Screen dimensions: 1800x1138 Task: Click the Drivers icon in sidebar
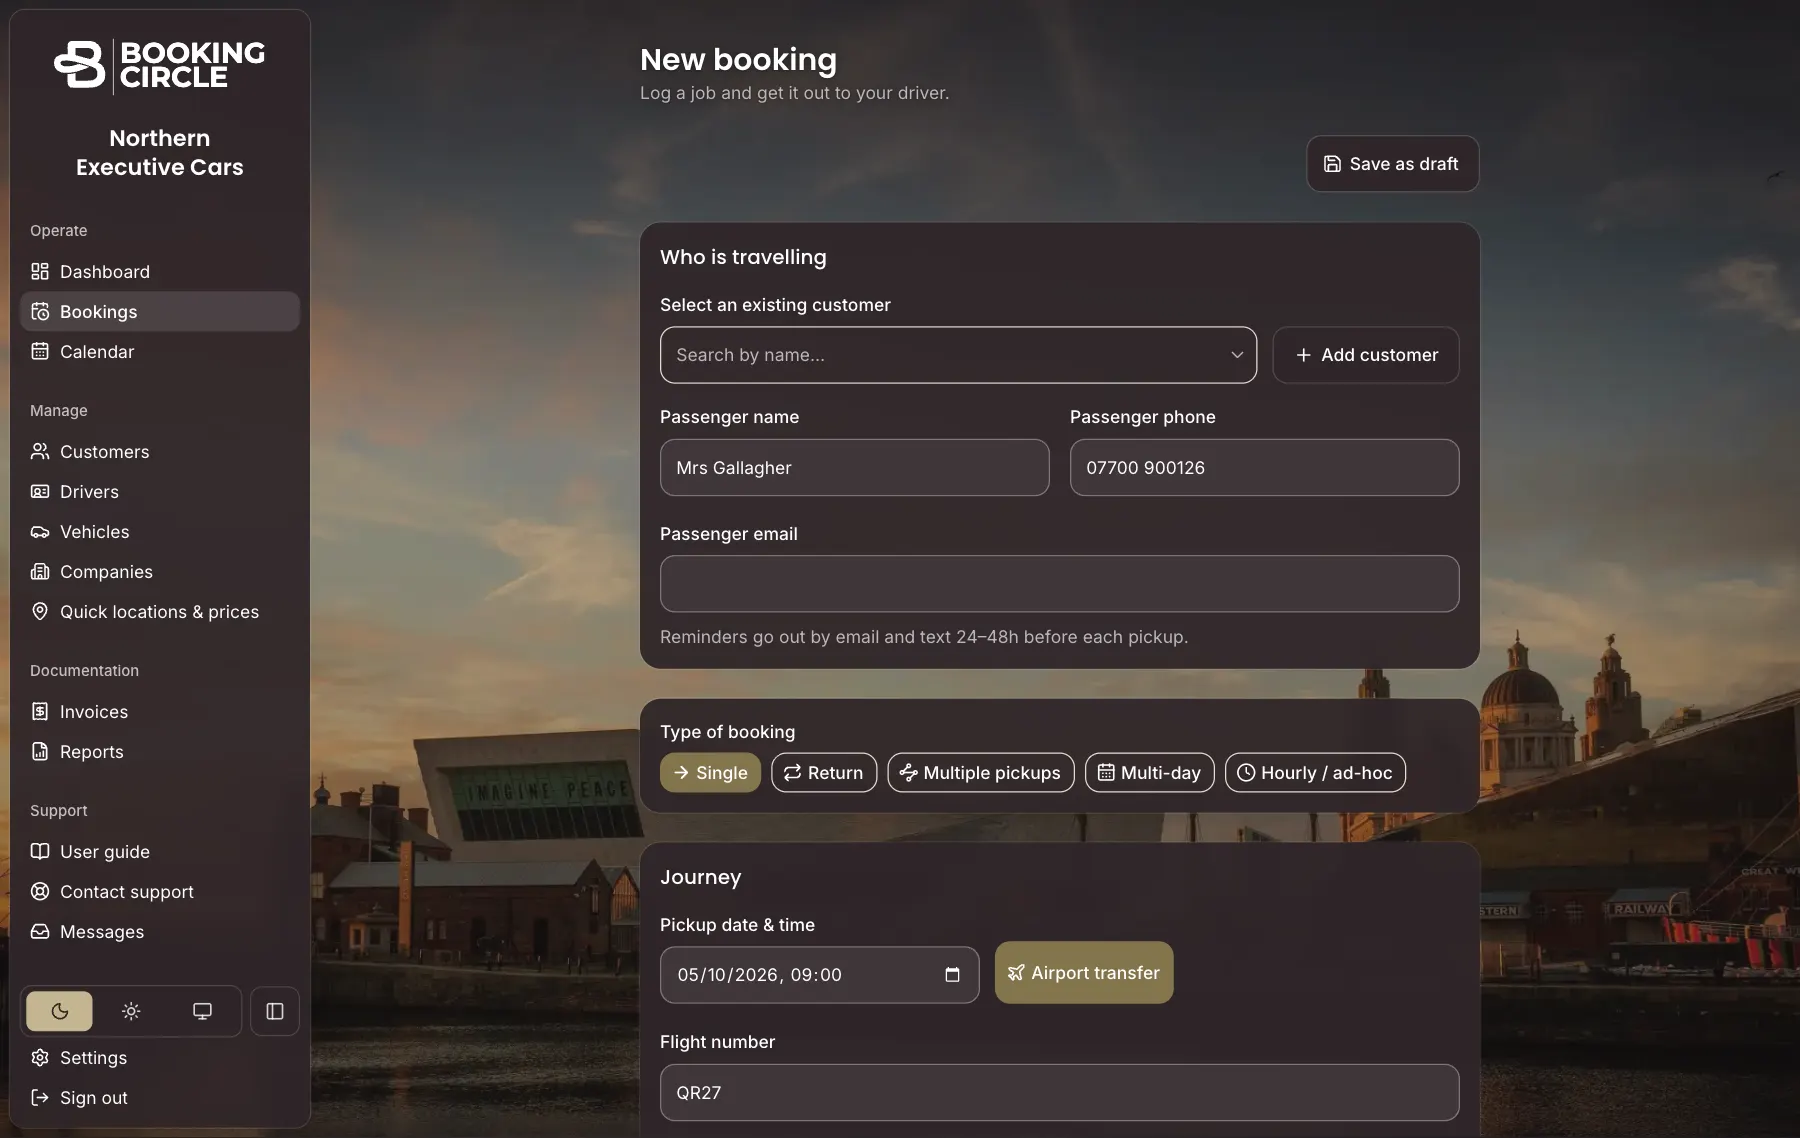40,492
